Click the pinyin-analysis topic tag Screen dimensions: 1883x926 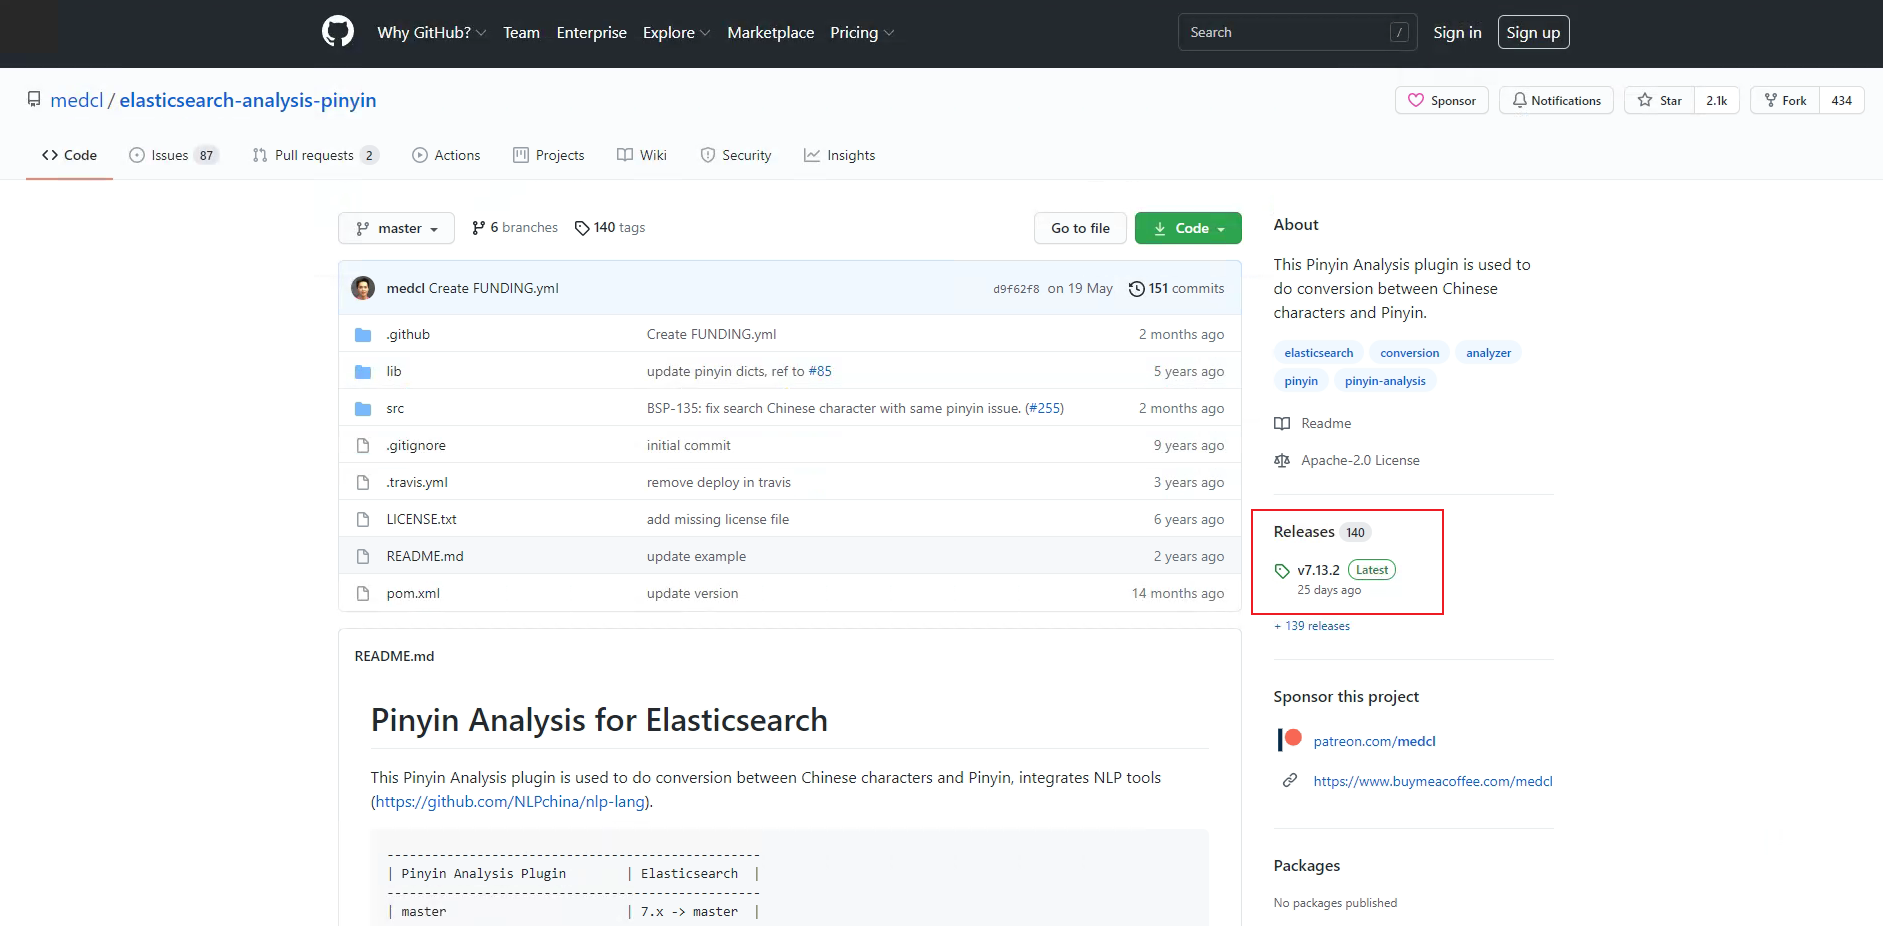pos(1385,381)
